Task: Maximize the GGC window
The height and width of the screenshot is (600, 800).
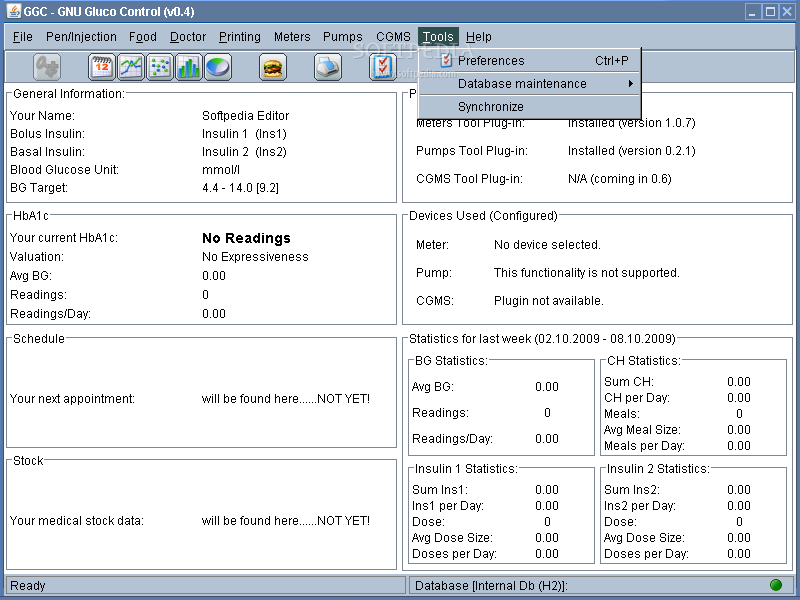Action: pos(770,11)
